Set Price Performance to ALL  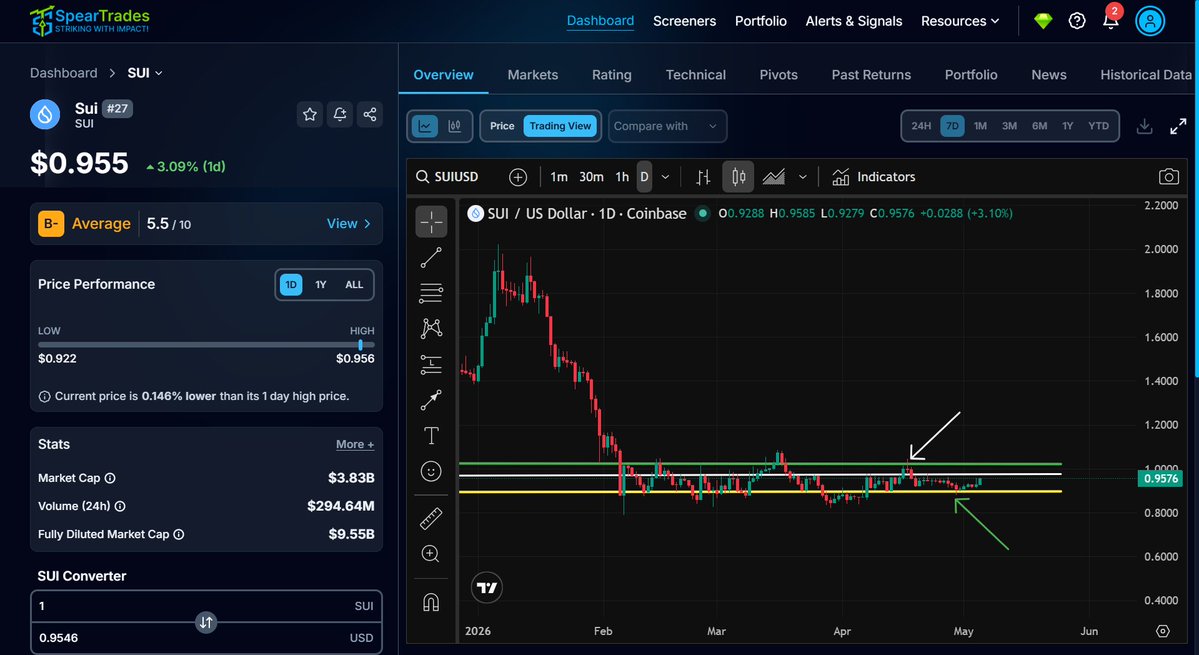pos(354,284)
